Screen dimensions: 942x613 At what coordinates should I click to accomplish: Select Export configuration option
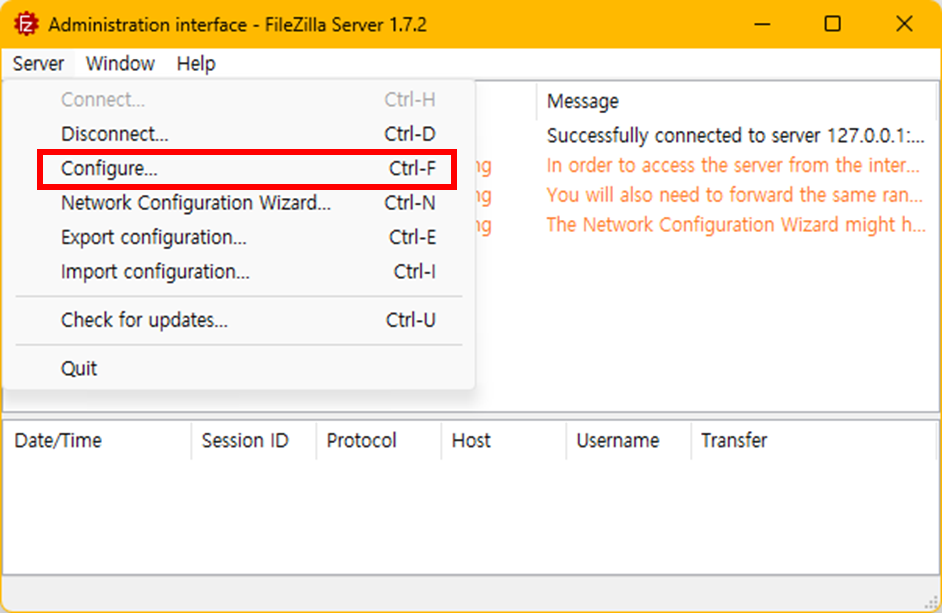coord(248,237)
